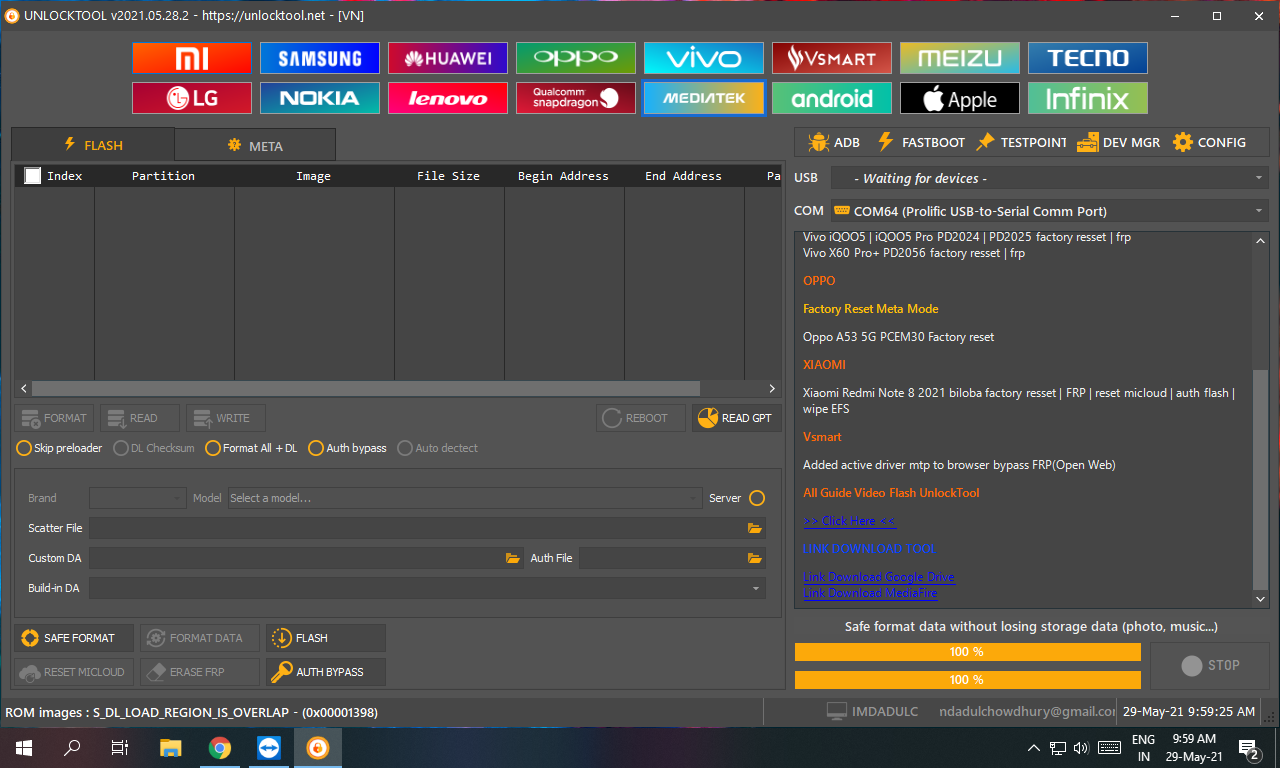Browse for Scatter File folder icon
Screen dimensions: 1280x768
754,528
